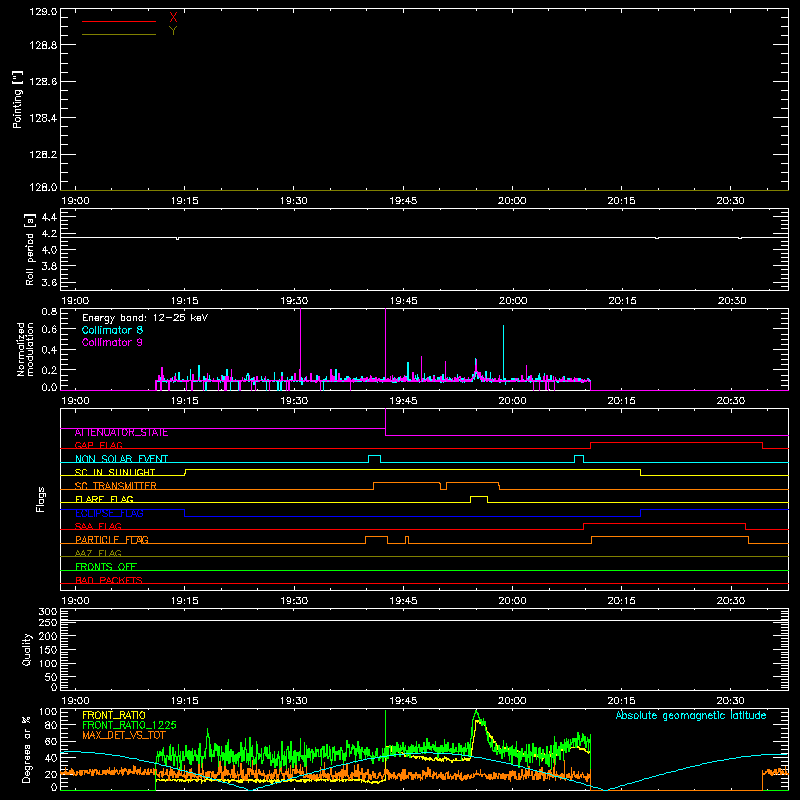Click the ATTENUATOR_STATE drop near 19:43
The width and height of the screenshot is (800, 800).
pos(385,422)
